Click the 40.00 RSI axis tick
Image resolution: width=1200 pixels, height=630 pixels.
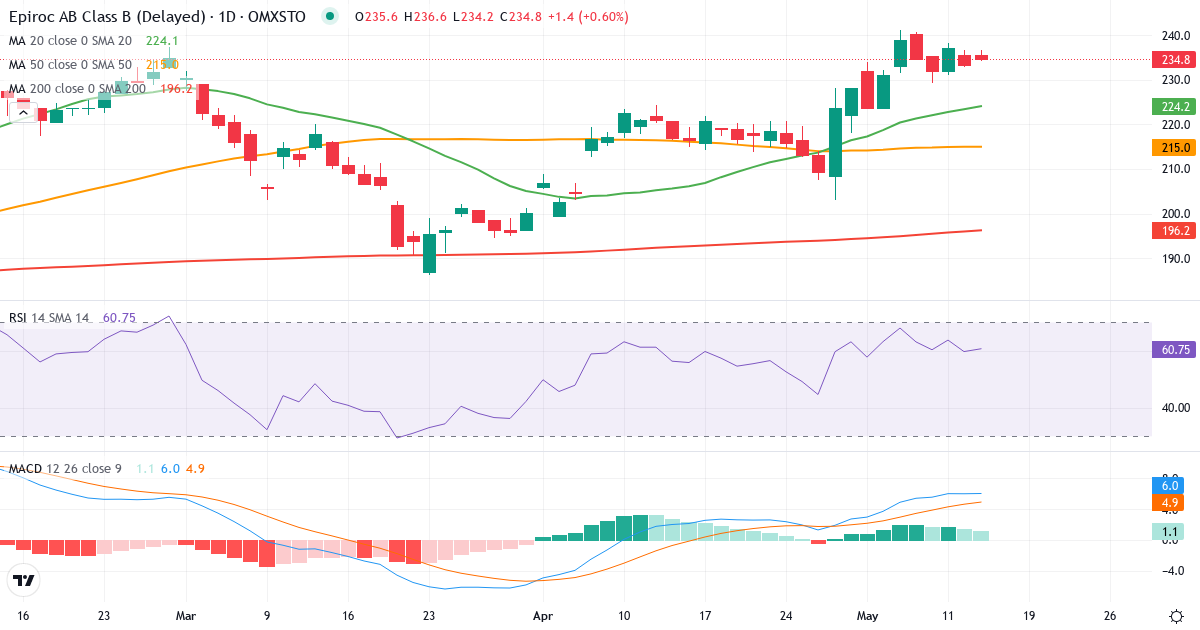tap(1176, 408)
